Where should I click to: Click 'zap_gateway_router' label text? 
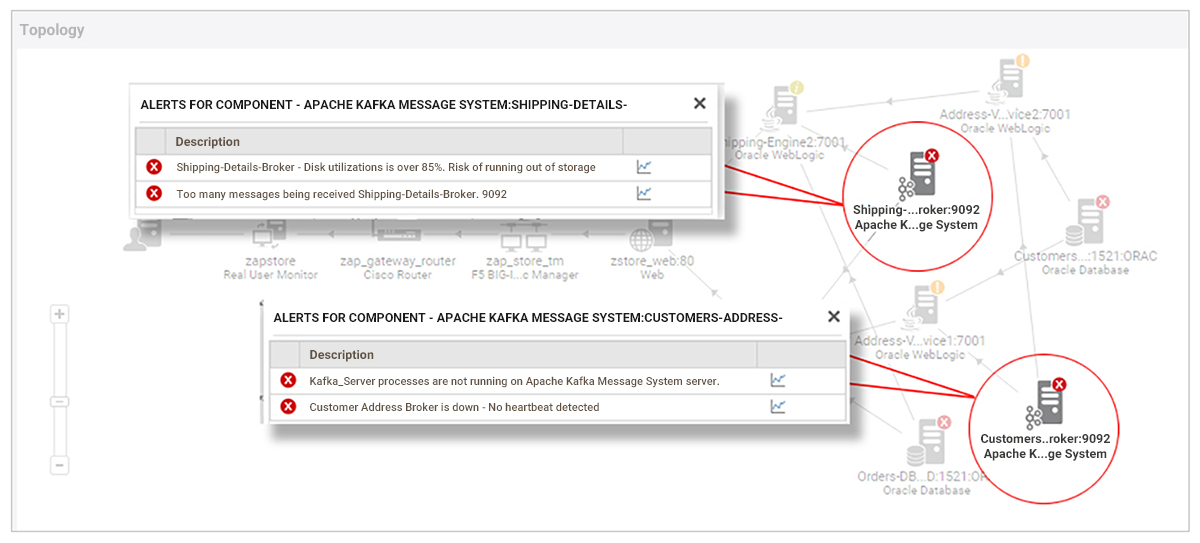click(x=398, y=261)
